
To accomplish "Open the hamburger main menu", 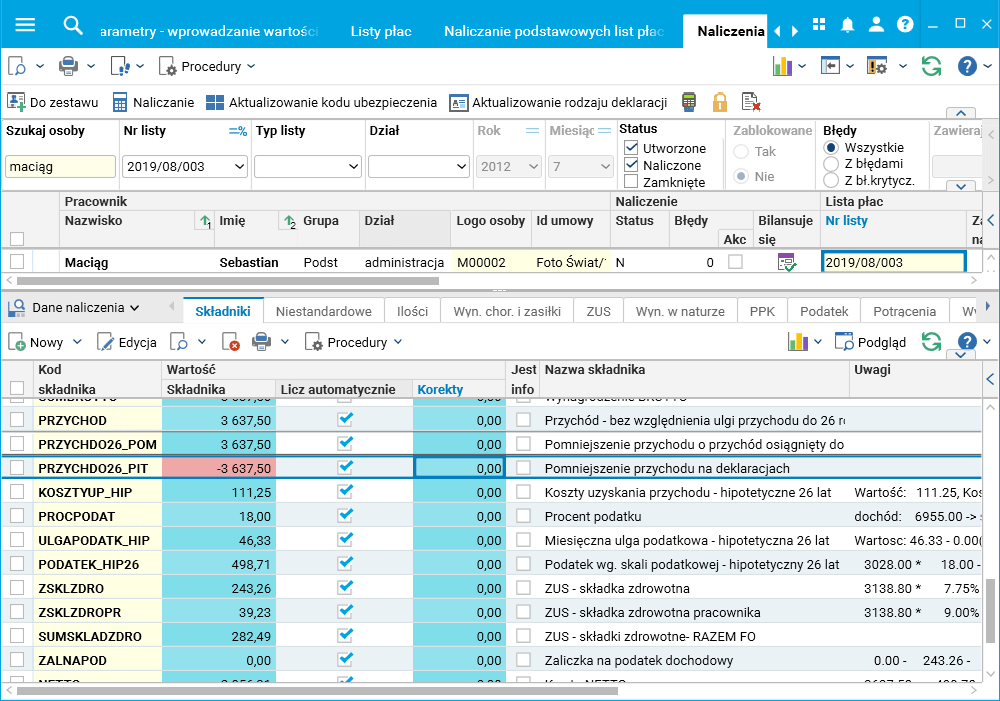I will [x=25, y=25].
